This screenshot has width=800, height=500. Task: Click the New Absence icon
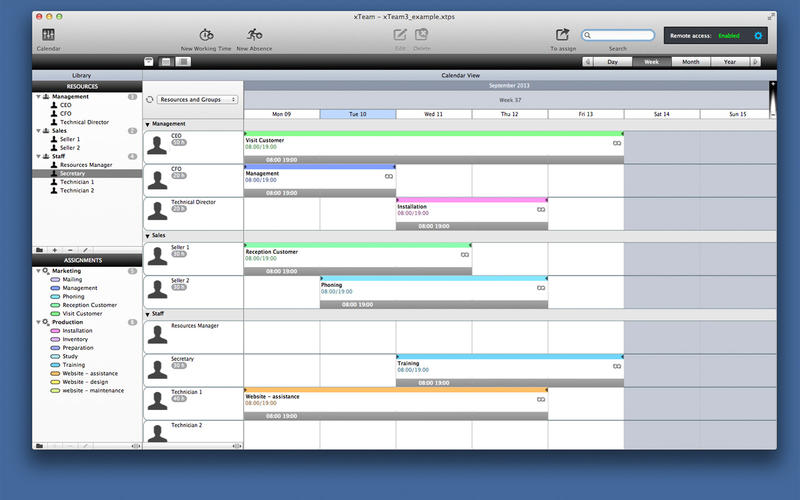pos(254,35)
